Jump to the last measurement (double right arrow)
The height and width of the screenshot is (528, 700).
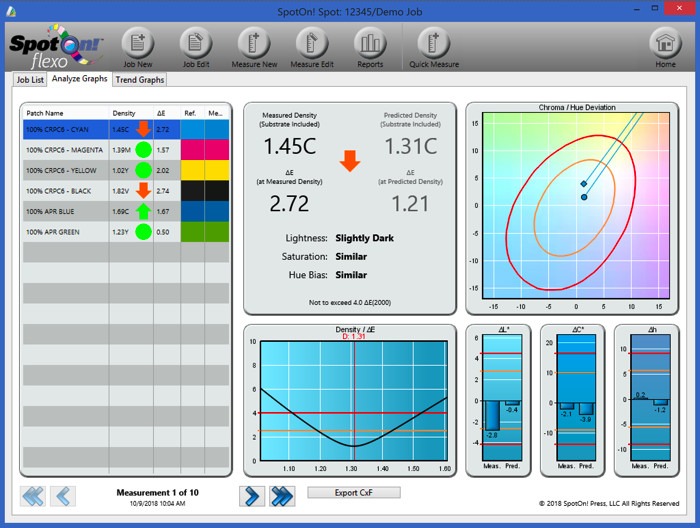[282, 496]
